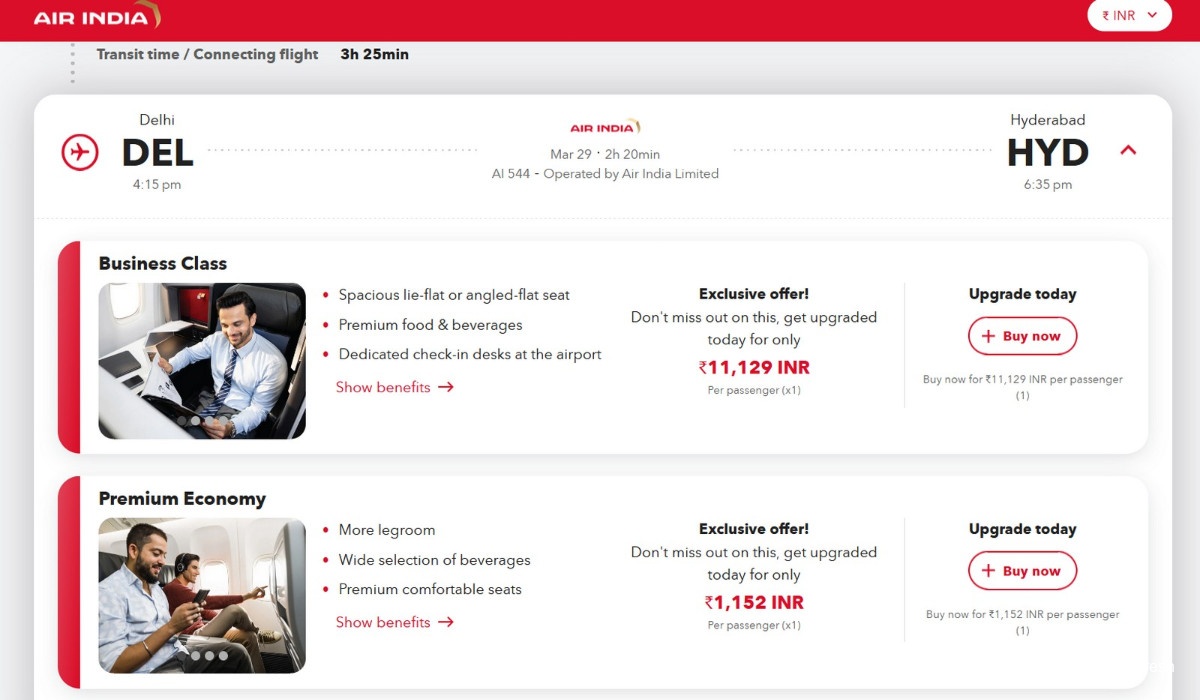Click 'Upgrade today' in Premium Economy card
This screenshot has height=700, width=1200.
pos(1023,529)
